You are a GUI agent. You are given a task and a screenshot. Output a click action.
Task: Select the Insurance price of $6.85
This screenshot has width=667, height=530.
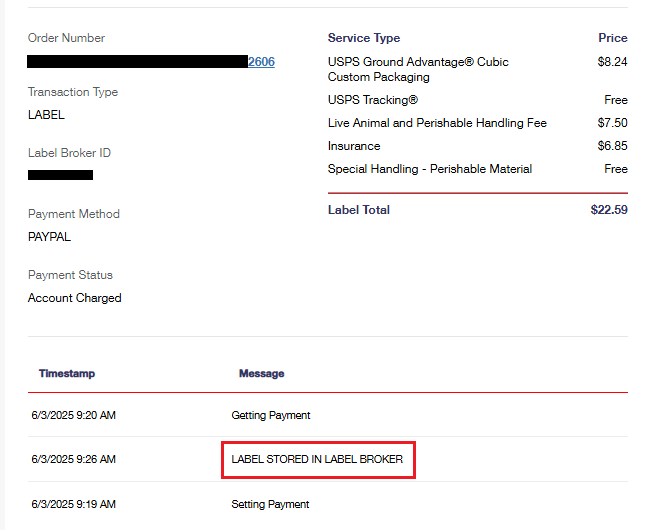[609, 146]
